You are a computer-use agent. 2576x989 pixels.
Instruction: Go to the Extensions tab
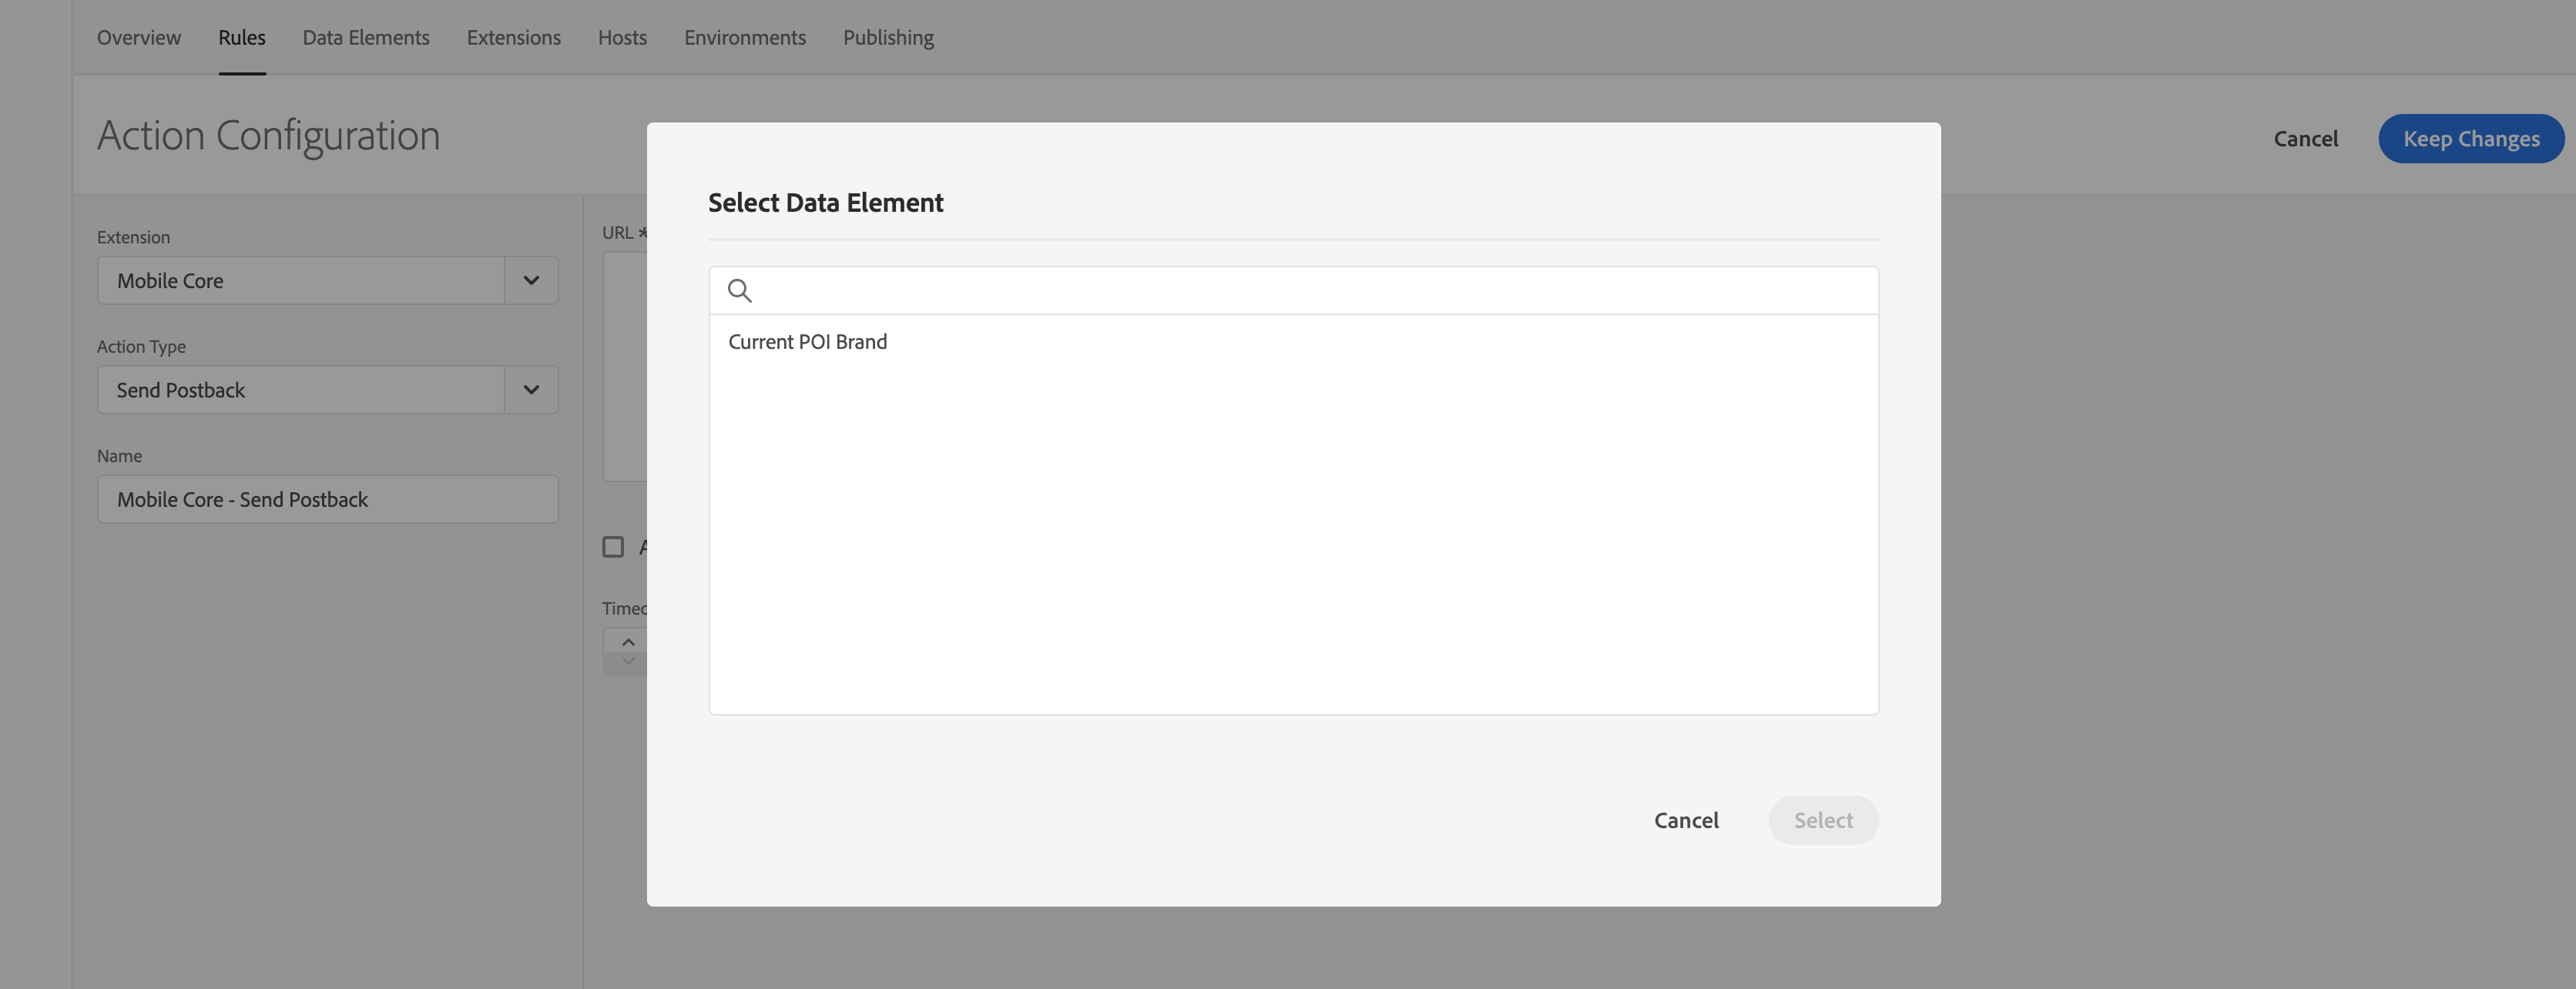click(x=514, y=38)
